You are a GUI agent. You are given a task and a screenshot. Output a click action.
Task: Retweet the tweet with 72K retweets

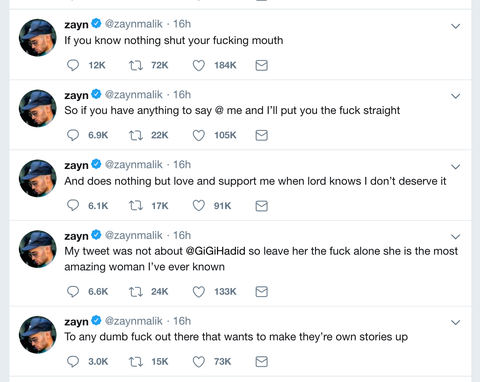pyautogui.click(x=136, y=65)
